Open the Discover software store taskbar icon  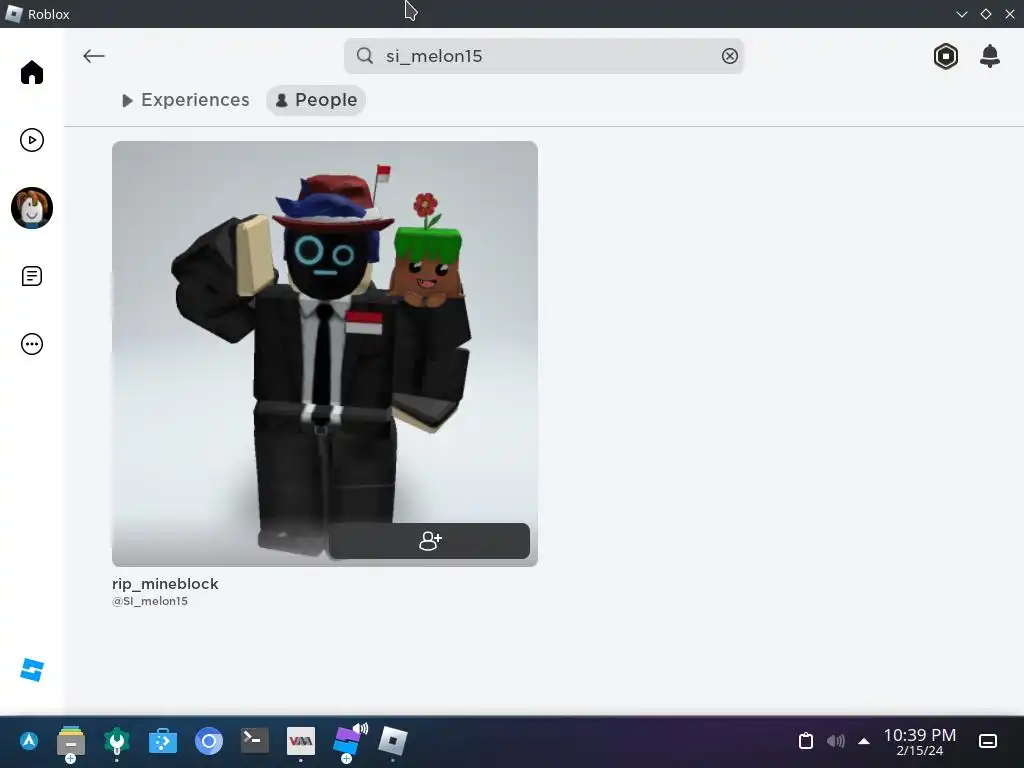click(x=163, y=741)
